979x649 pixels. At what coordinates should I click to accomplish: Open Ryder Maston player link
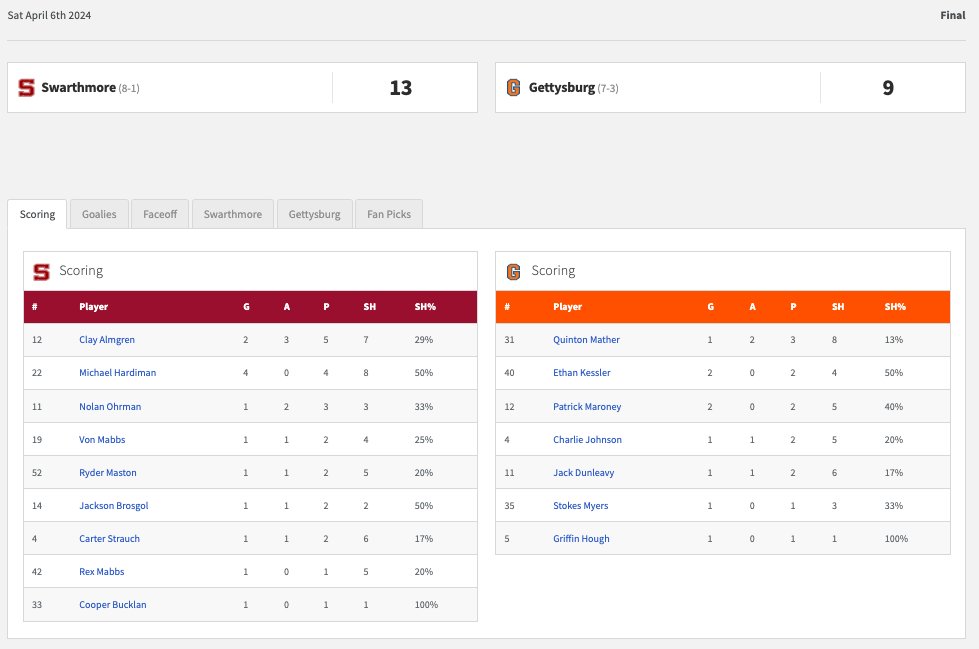[x=107, y=473]
